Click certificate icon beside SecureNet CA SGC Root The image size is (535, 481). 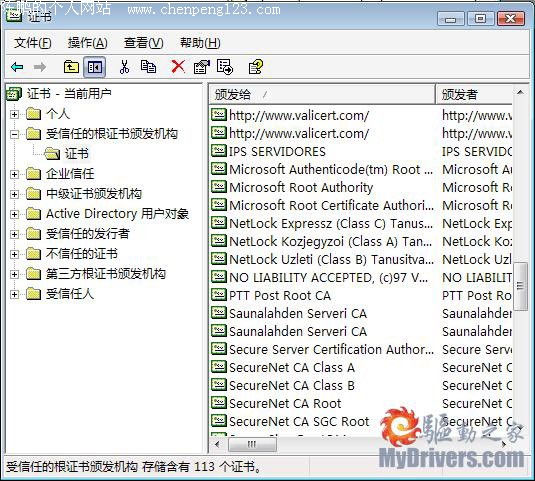click(218, 421)
